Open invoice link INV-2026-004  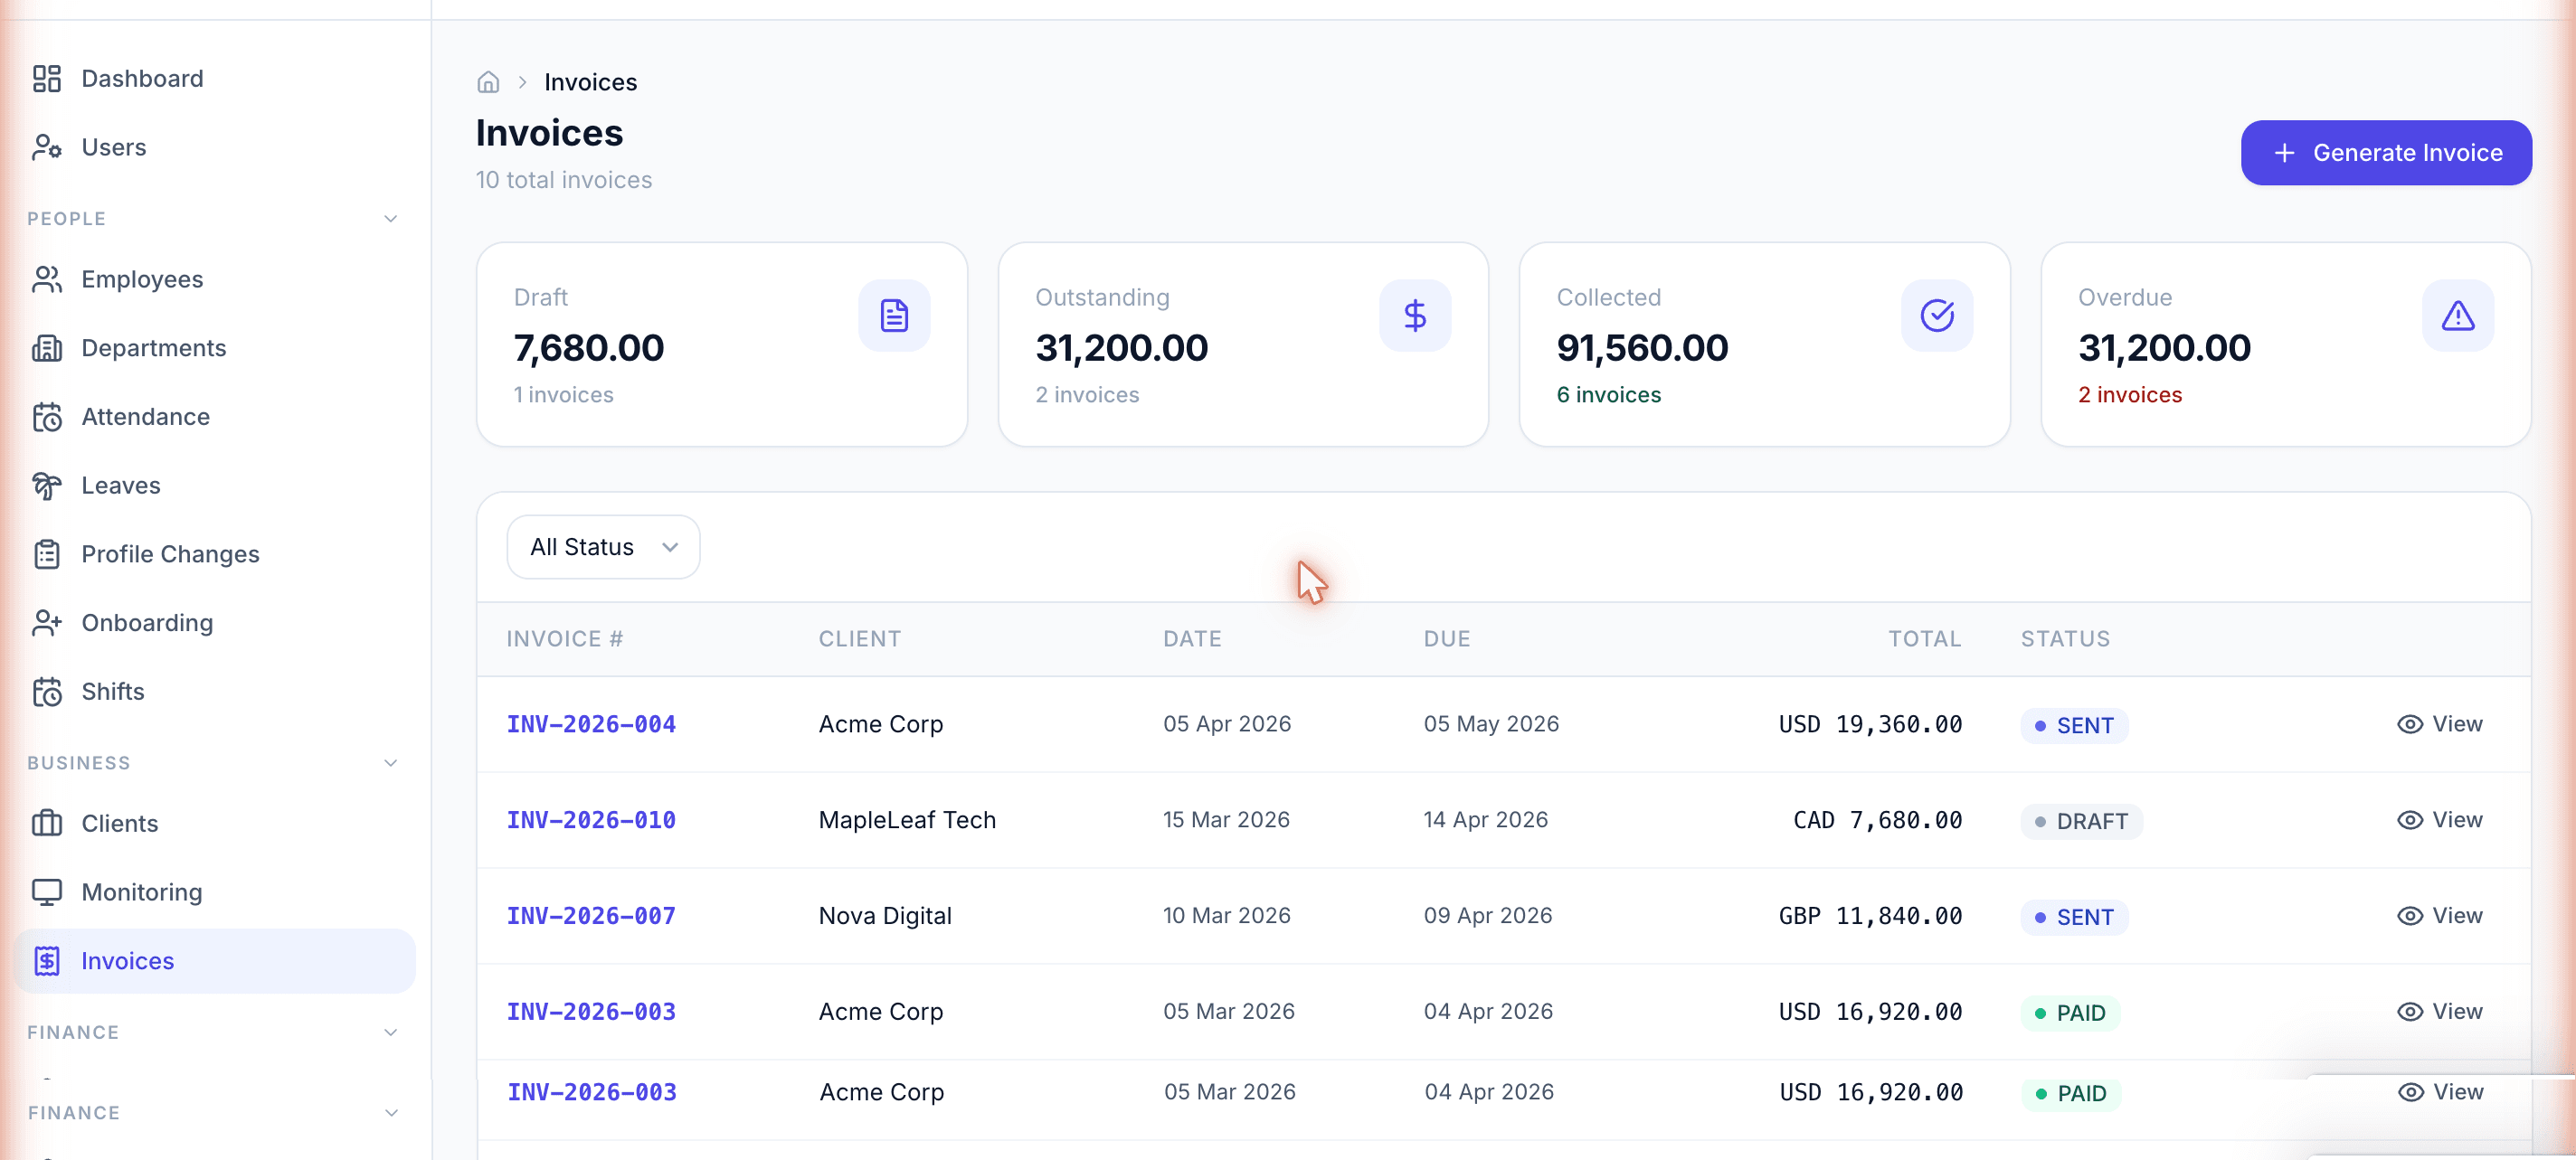pos(591,724)
